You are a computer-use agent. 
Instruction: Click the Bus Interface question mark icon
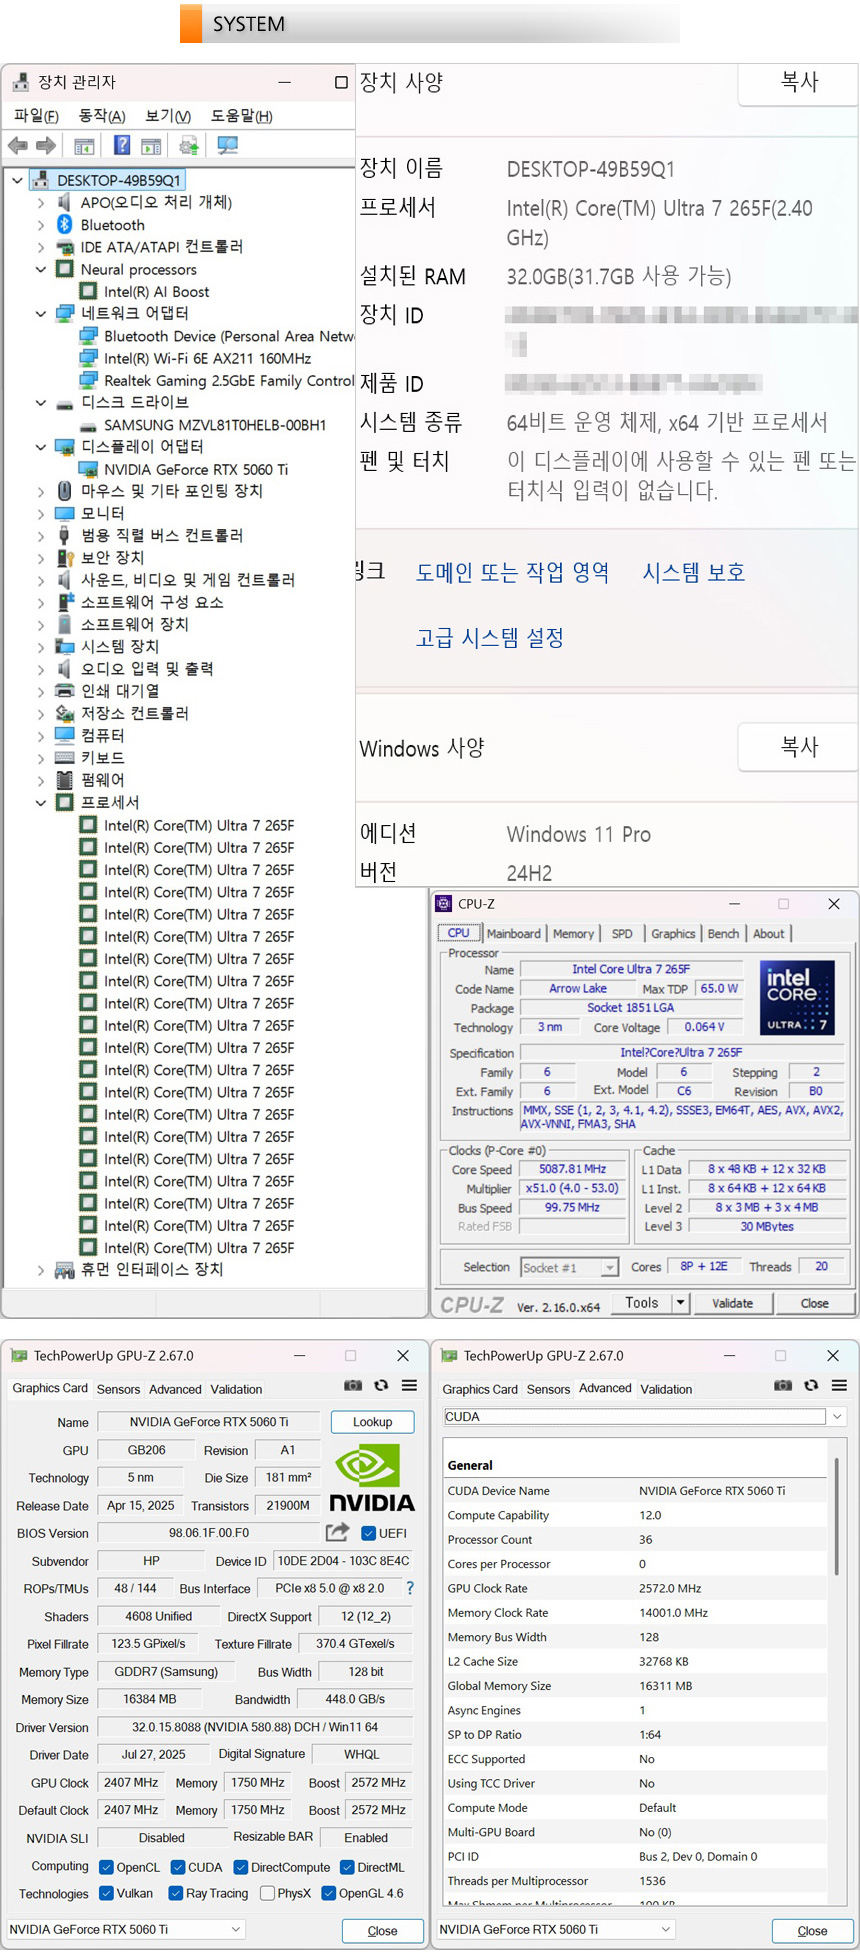pos(409,1588)
